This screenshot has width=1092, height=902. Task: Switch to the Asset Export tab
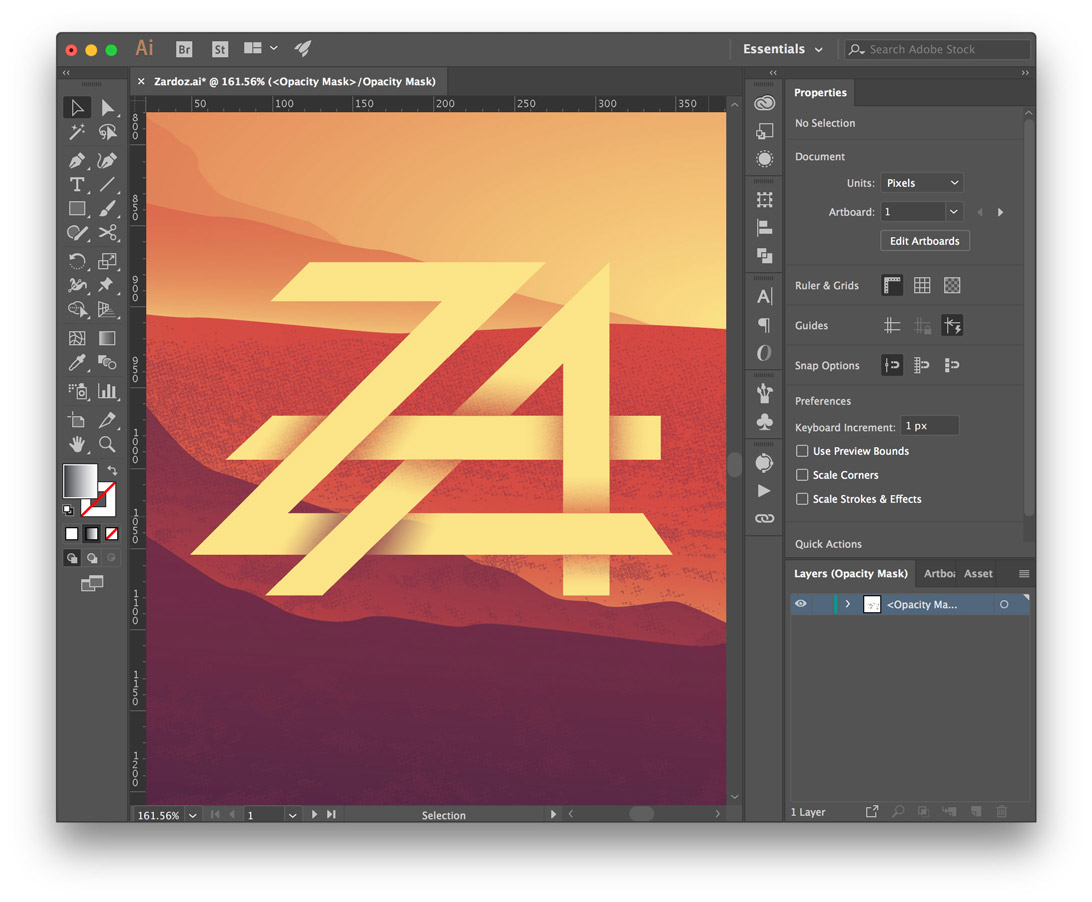coord(978,574)
